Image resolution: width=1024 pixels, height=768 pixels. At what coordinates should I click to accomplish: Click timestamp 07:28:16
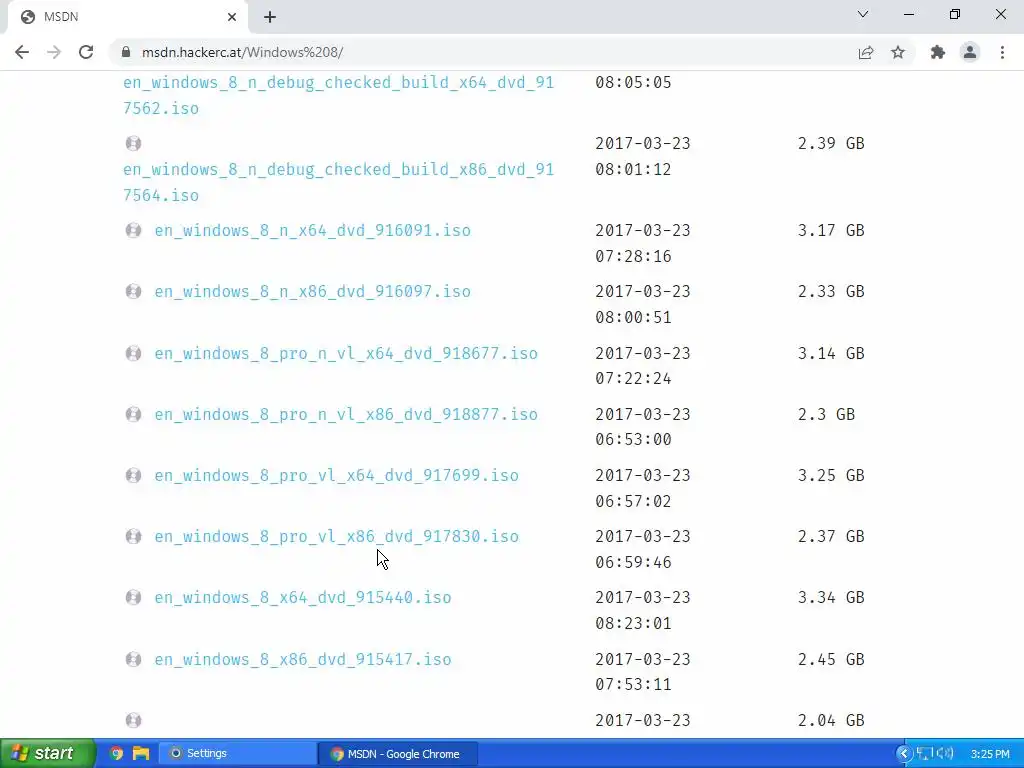633,256
